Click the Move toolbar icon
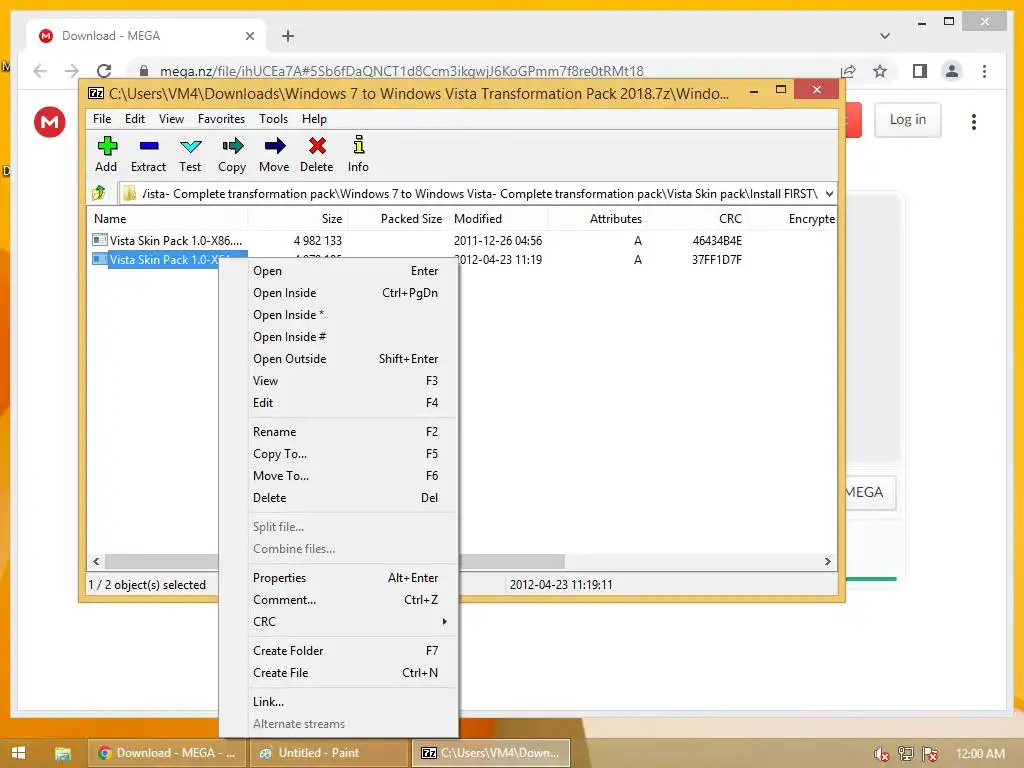This screenshot has height=768, width=1024. click(x=274, y=154)
